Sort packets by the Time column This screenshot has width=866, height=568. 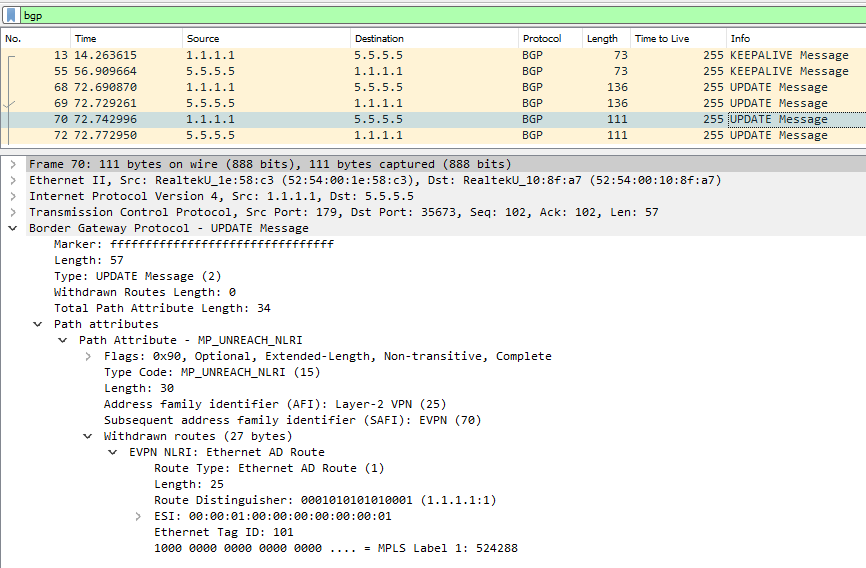[86, 39]
